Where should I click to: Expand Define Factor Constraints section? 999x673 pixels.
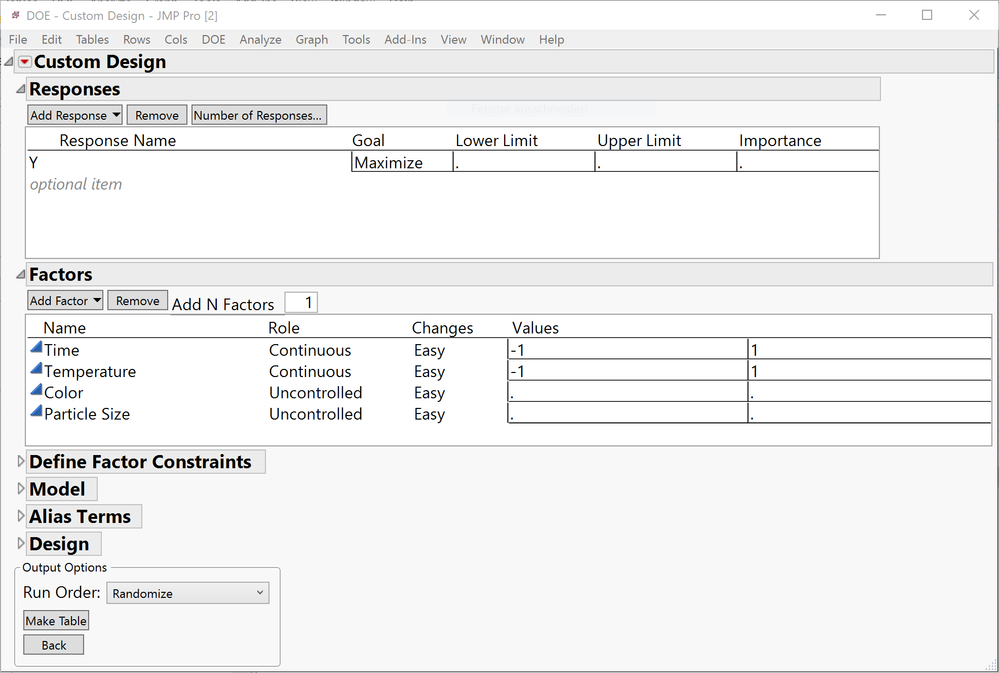(x=20, y=461)
